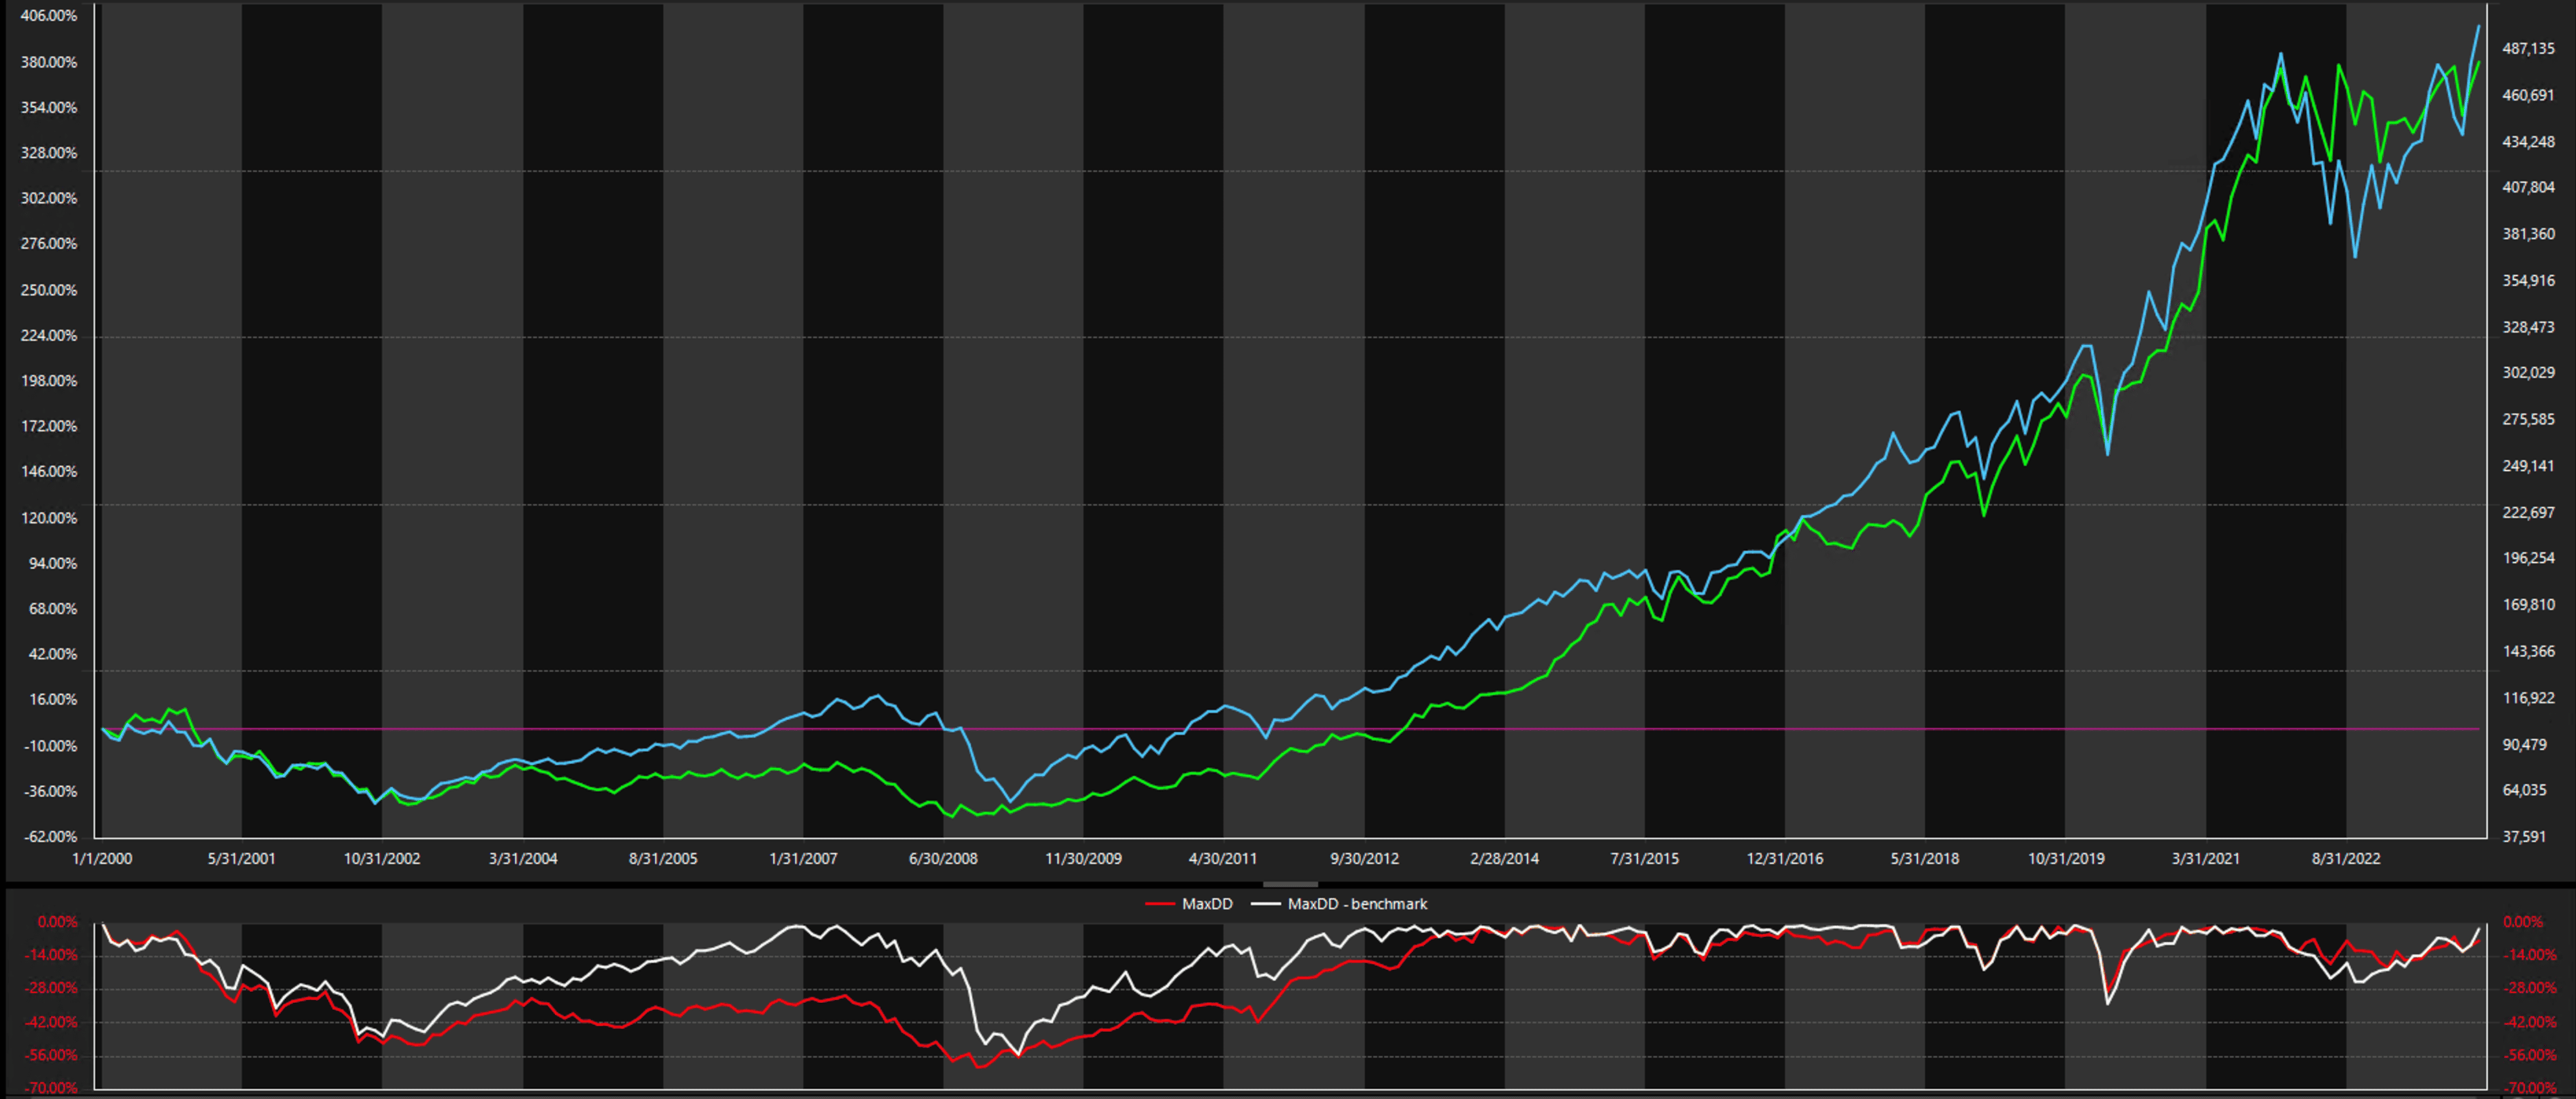This screenshot has width=2576, height=1099.
Task: Click the -70.00% label on drawdown right axis
Action: [x=2530, y=1089]
